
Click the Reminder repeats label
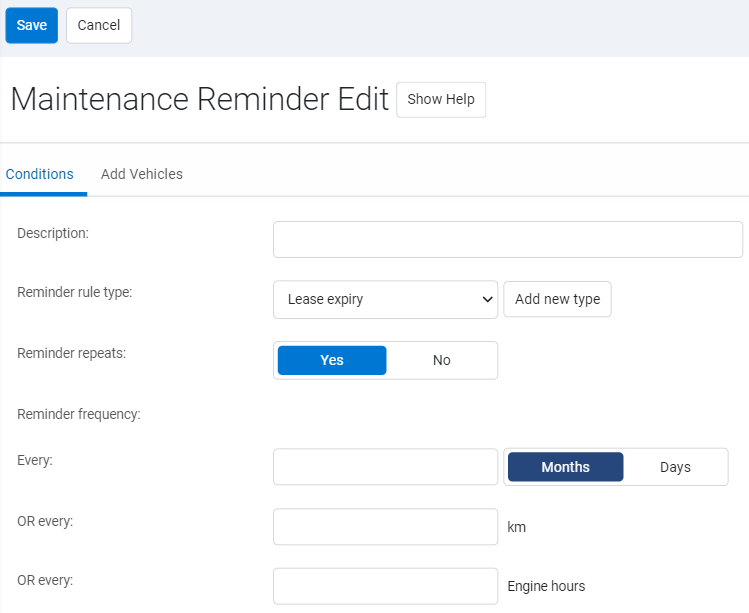71,353
